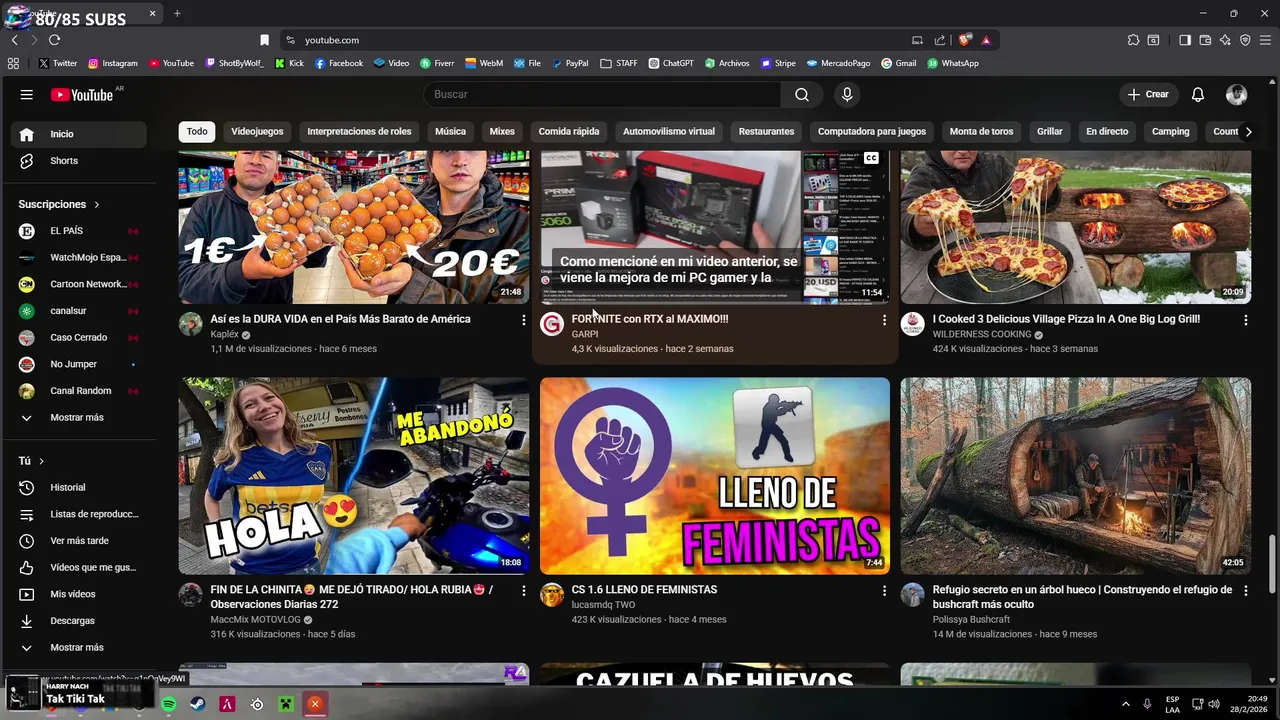Open options menu for Village Pizza video

click(1245, 320)
